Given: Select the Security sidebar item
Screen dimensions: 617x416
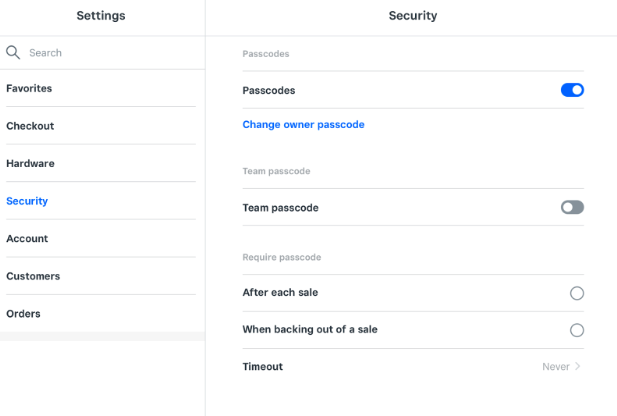Looking at the screenshot, I should [27, 201].
